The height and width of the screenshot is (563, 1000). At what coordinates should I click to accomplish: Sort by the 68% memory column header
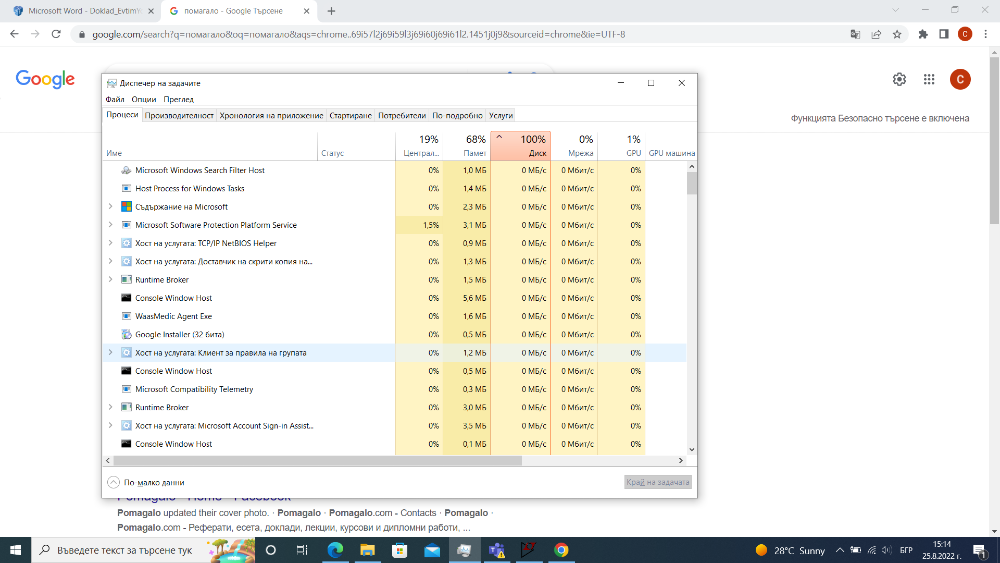(x=466, y=147)
